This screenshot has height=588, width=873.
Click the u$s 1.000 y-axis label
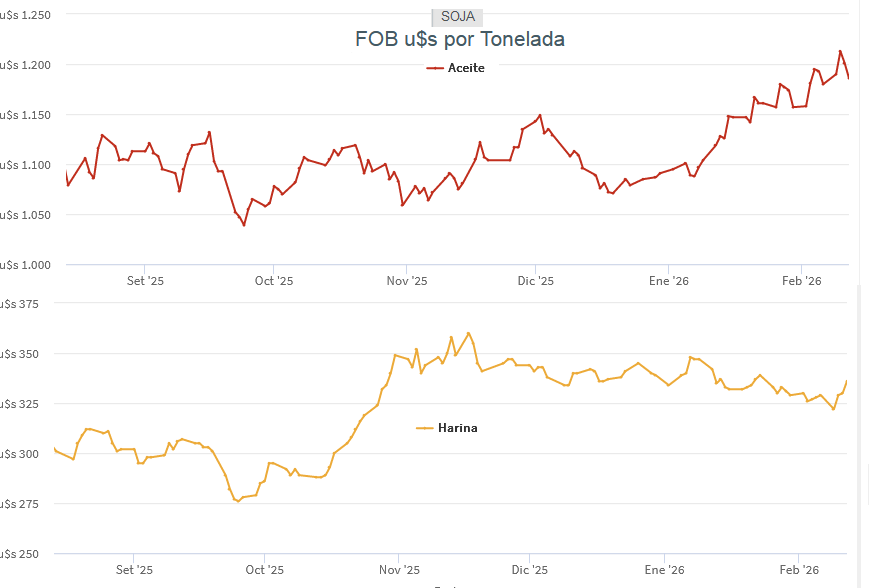pyautogui.click(x=27, y=264)
